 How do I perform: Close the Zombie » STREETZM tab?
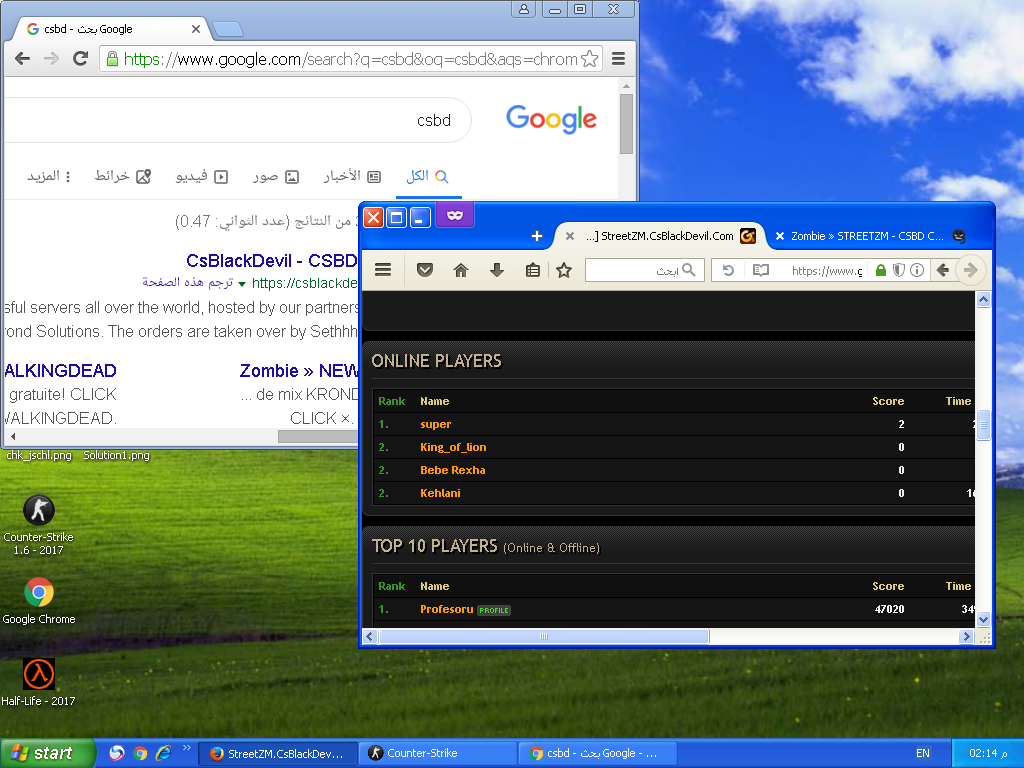coord(779,236)
